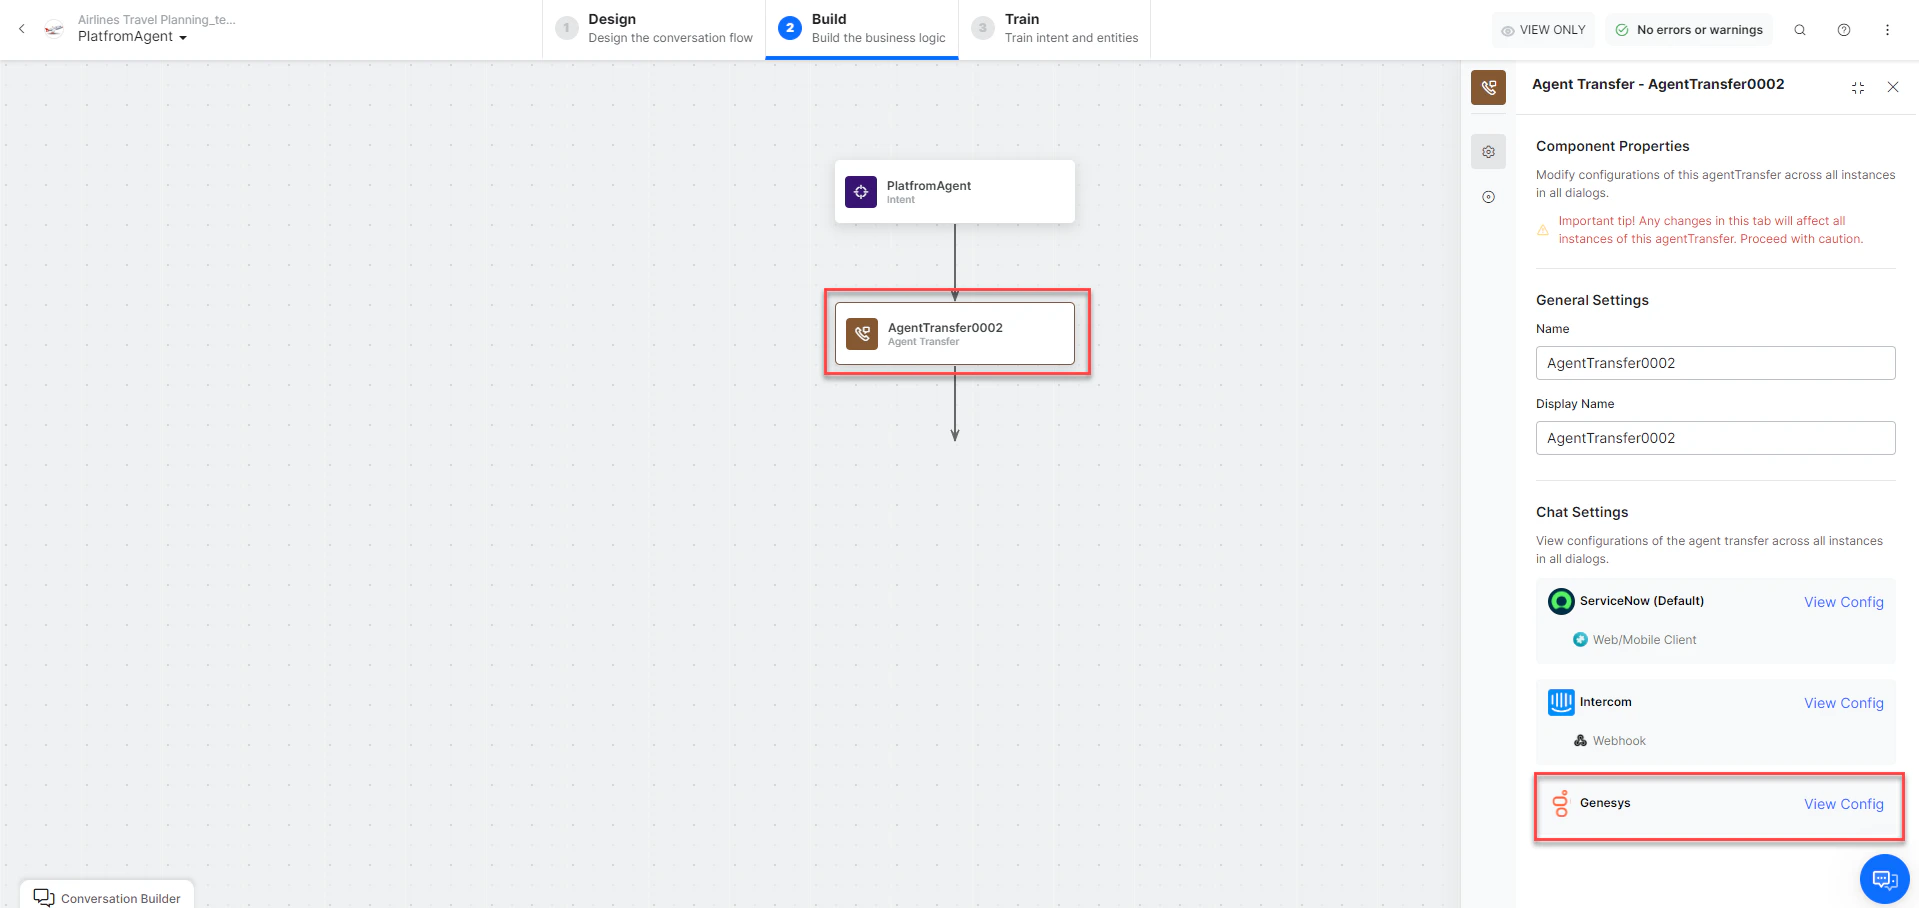The image size is (1919, 908).
Task: Click the Genesys logo icon
Action: point(1561,802)
